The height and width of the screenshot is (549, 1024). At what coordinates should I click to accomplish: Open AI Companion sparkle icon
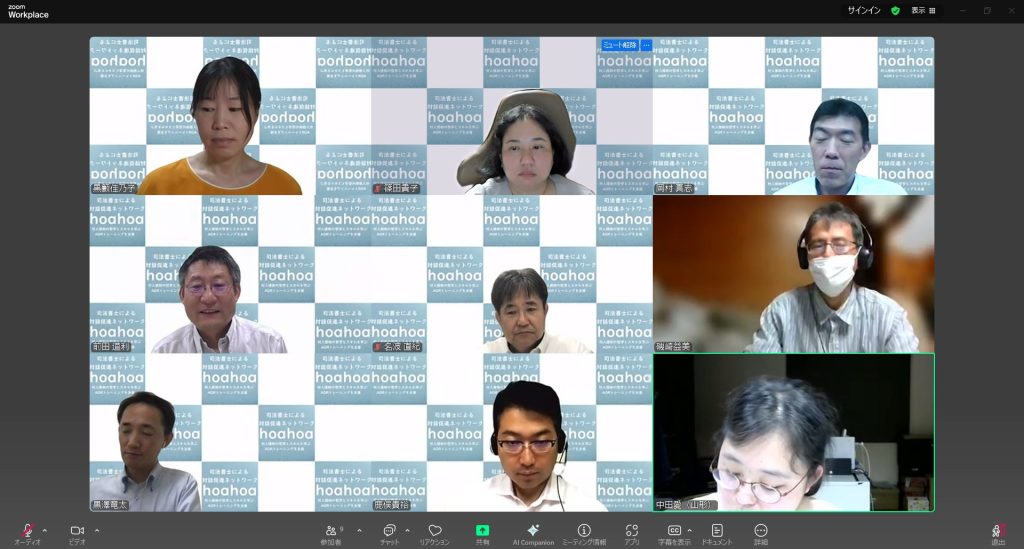pos(533,530)
